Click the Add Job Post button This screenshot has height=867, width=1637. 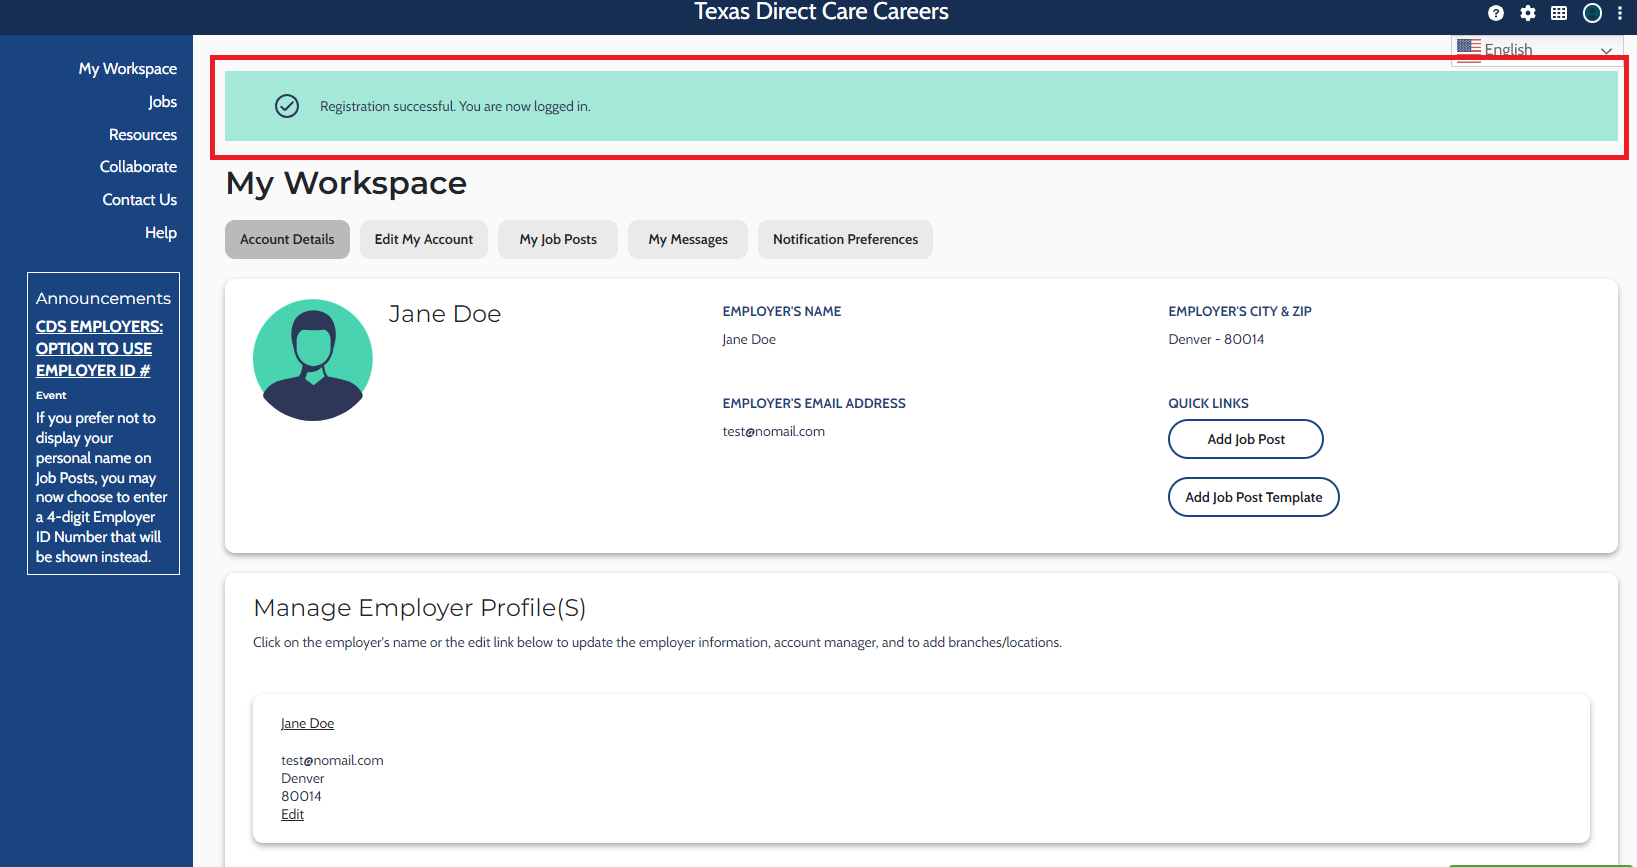(x=1245, y=439)
